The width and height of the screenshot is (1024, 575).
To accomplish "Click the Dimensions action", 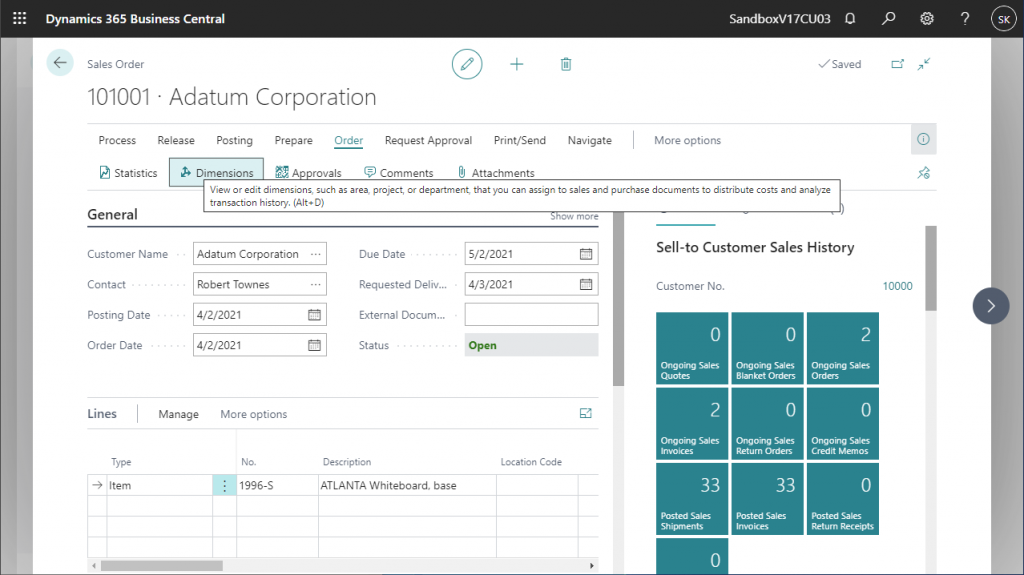I will (x=216, y=172).
